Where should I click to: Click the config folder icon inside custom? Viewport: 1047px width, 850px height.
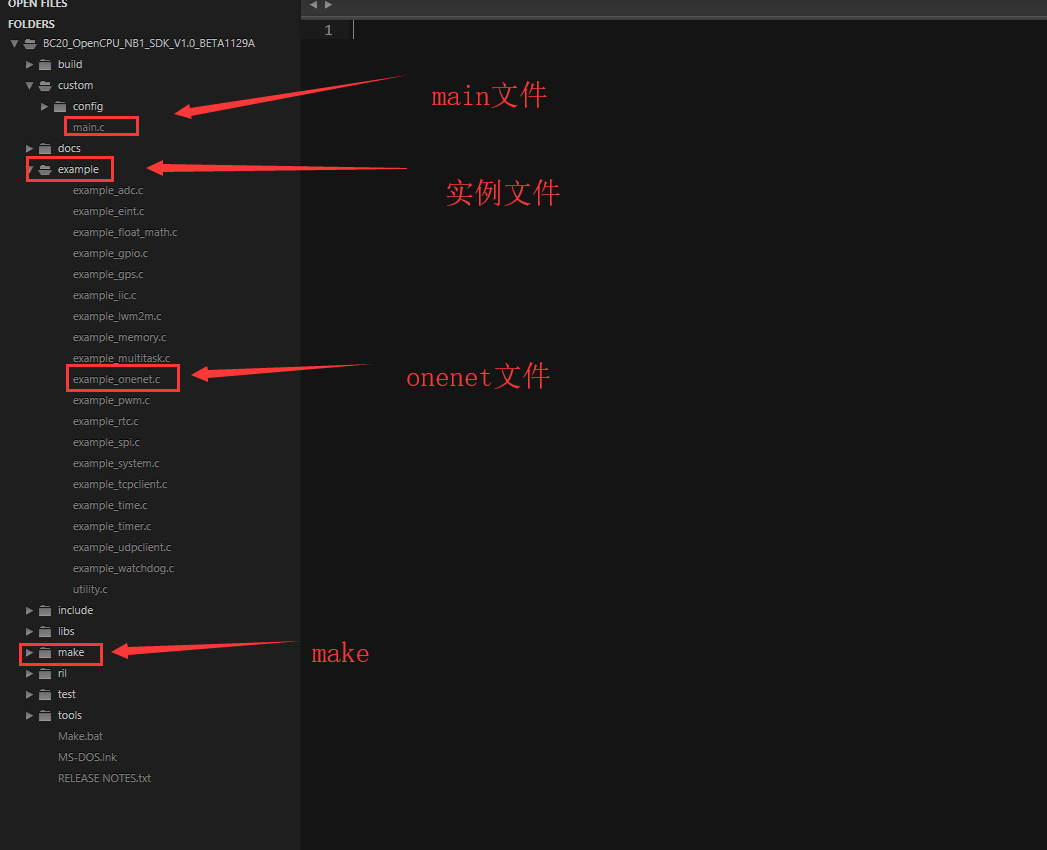(59, 106)
